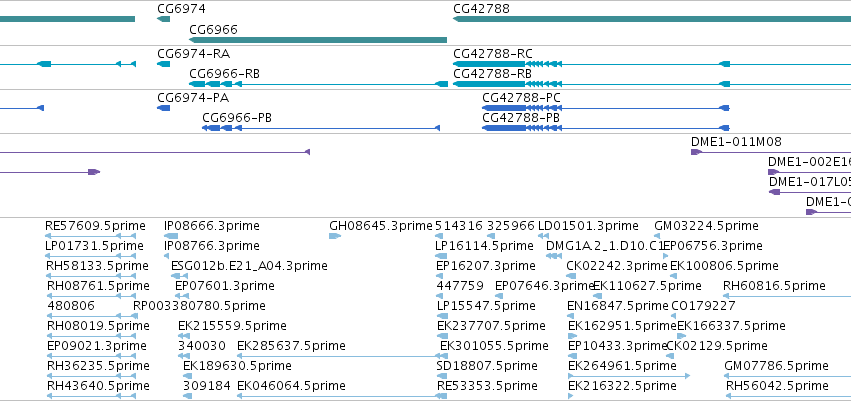The image size is (851, 401).
Task: Click the CG6974-PA protein feature
Action: [x=193, y=98]
